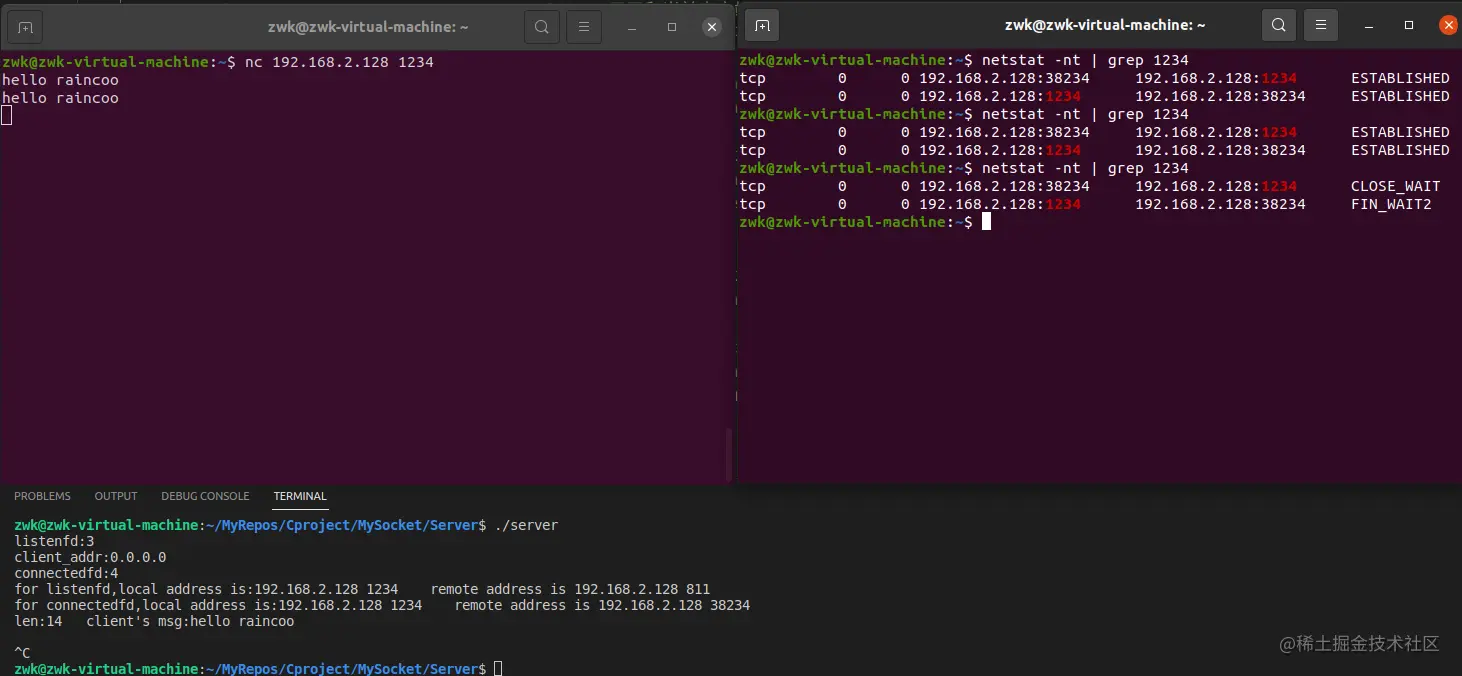Click the 'nc 192.168.2.128 1234' command text

tap(339, 62)
